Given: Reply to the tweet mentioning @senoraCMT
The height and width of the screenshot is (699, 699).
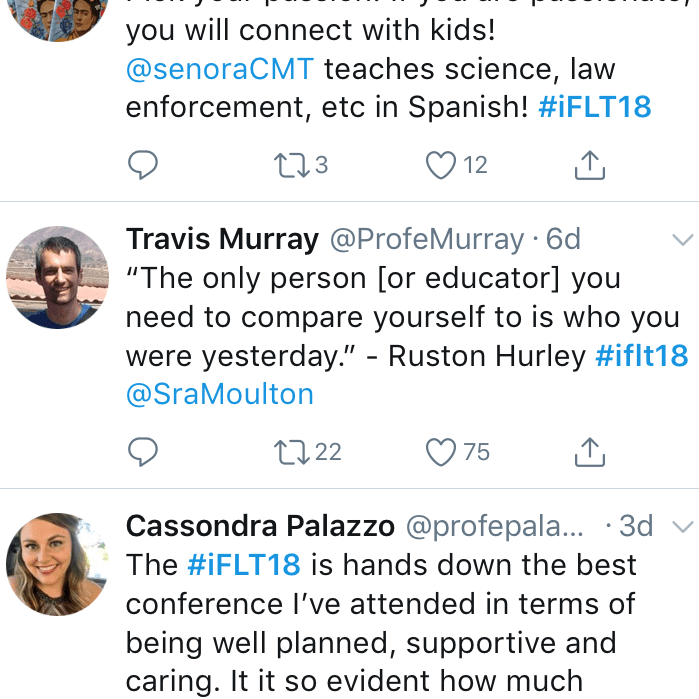Looking at the screenshot, I should (x=143, y=165).
